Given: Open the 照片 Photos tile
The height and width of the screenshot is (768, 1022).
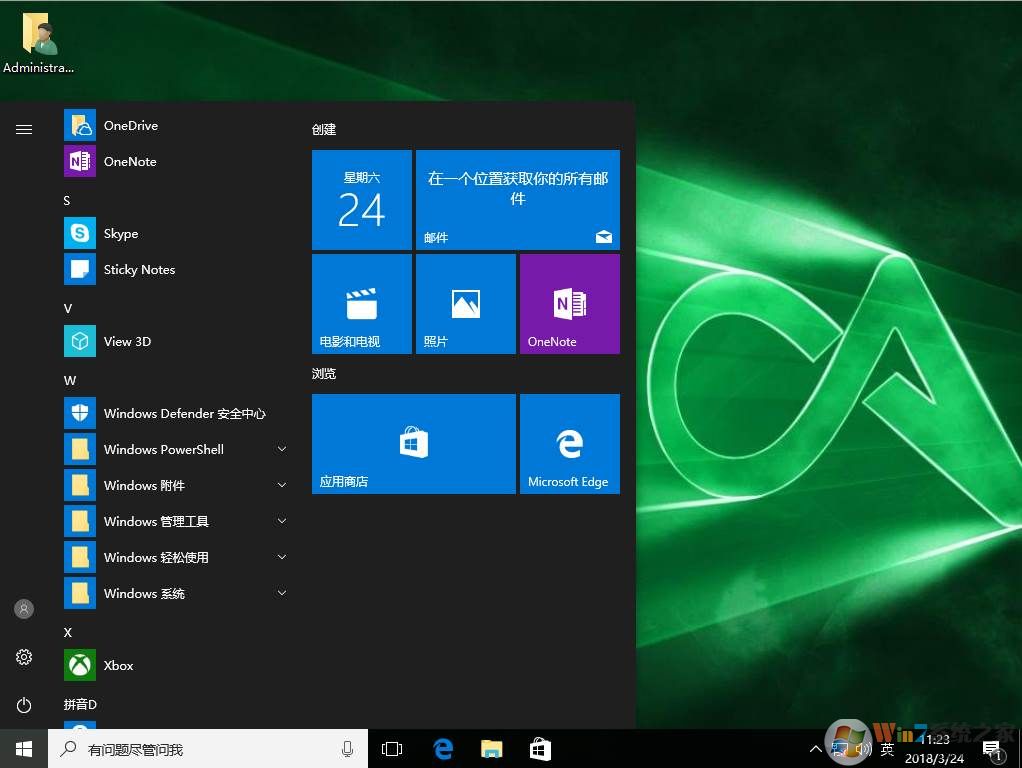Looking at the screenshot, I should point(465,304).
